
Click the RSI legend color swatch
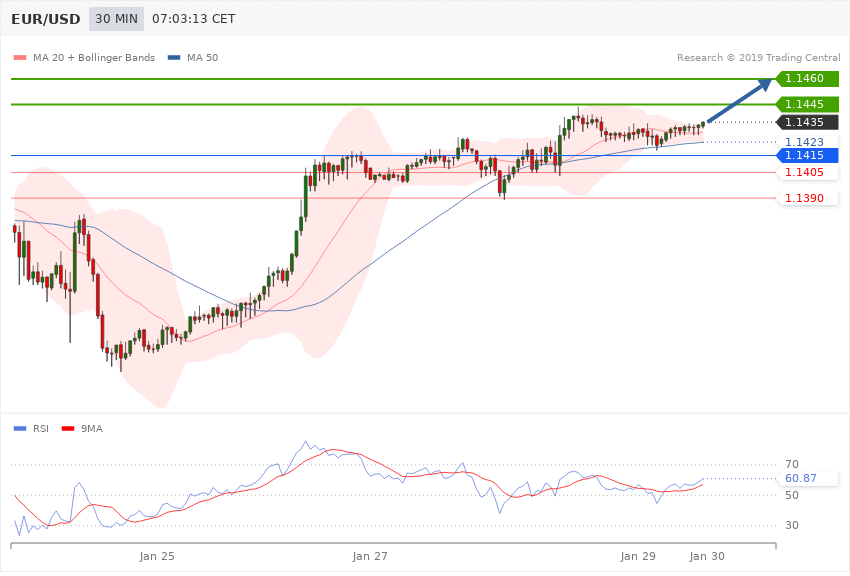(x=20, y=429)
